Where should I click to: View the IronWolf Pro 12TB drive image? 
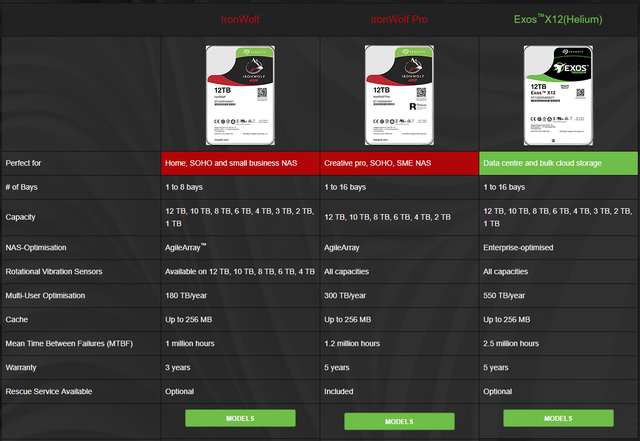tap(399, 95)
